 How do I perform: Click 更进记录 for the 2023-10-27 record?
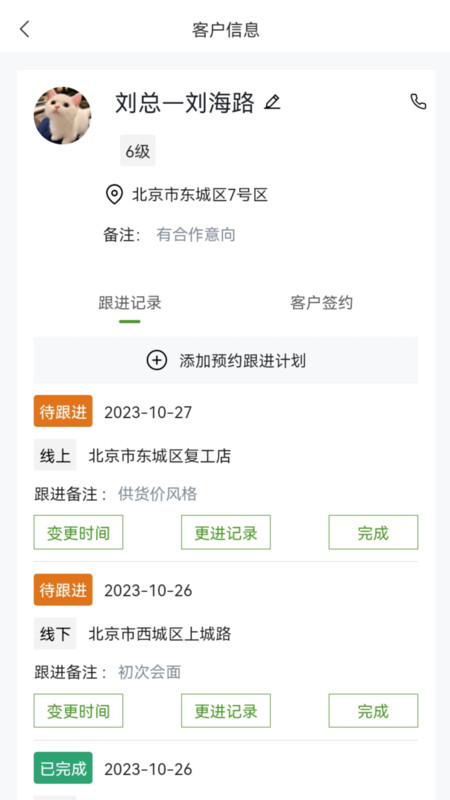226,532
